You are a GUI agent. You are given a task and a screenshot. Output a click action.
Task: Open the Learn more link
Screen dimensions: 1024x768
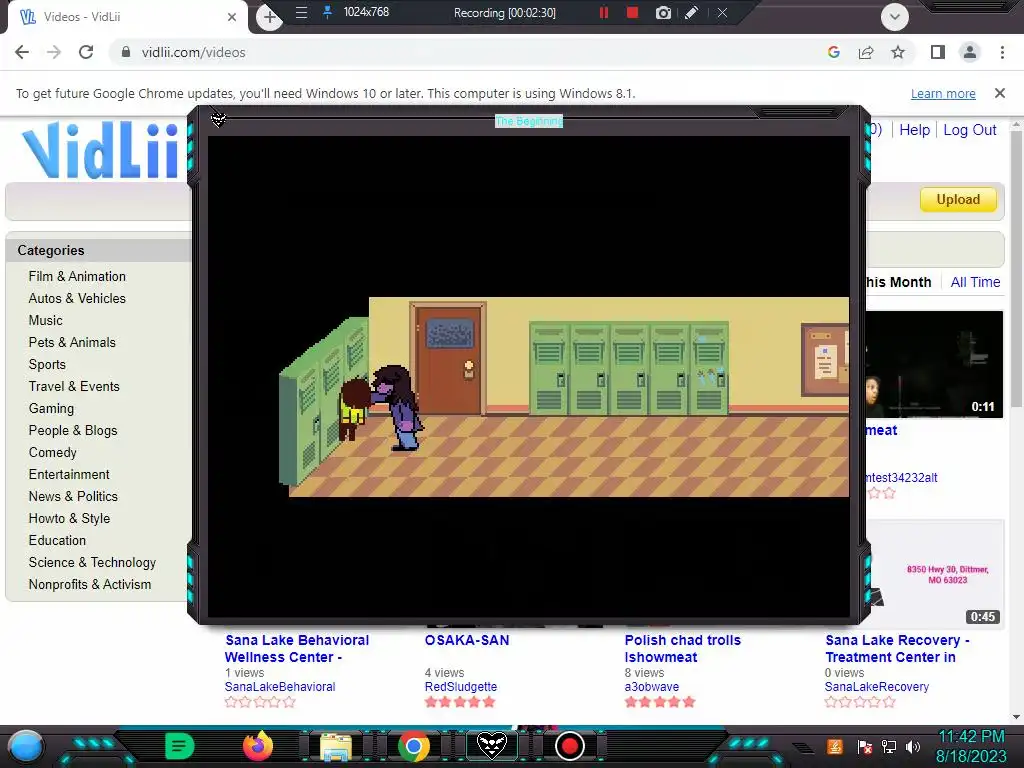point(943,93)
